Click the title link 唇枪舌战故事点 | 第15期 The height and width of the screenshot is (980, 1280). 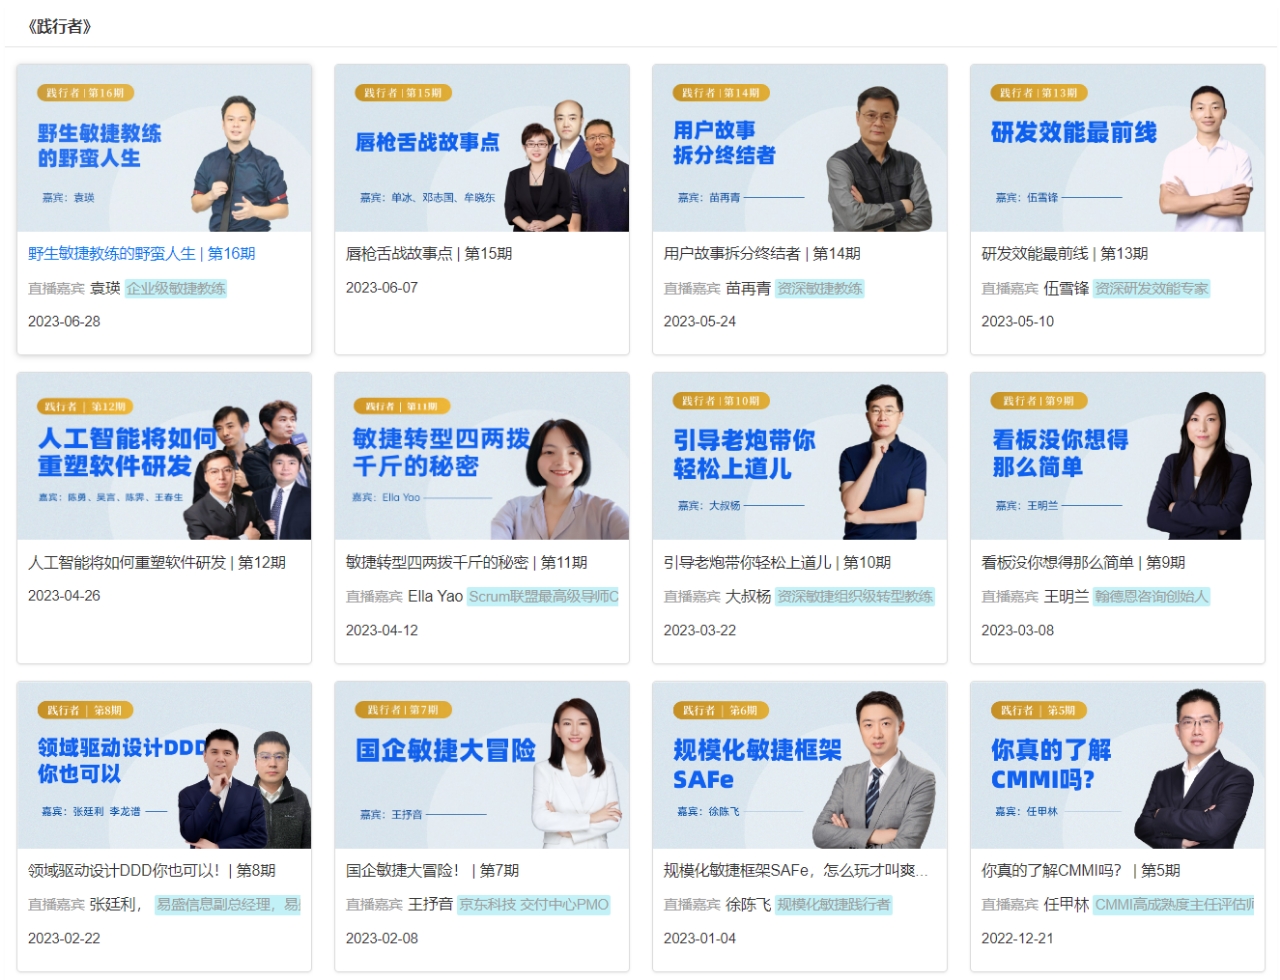point(429,254)
